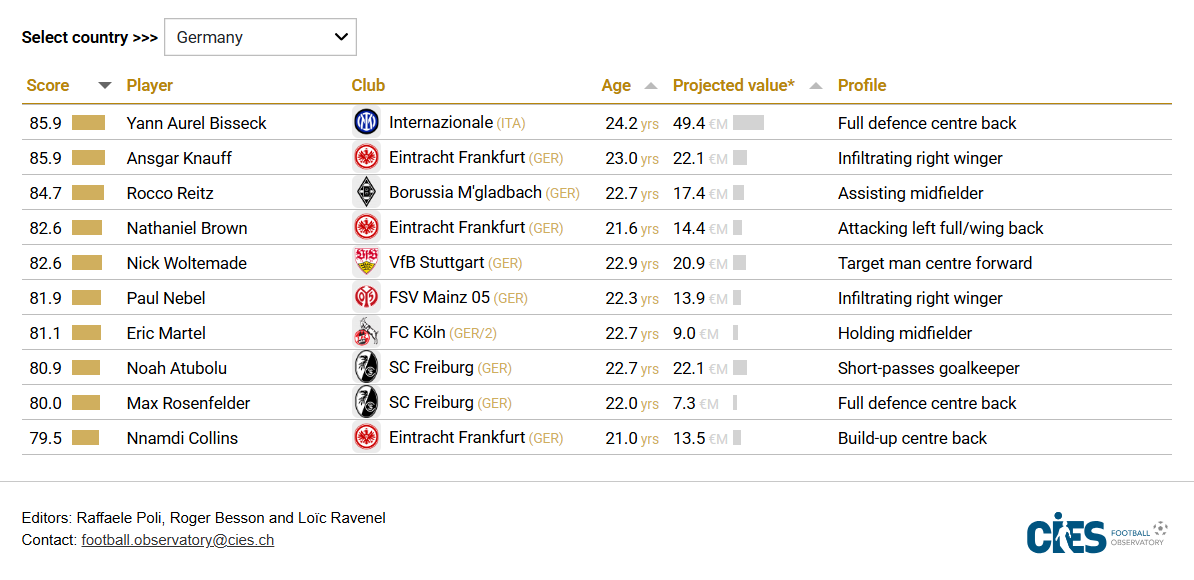Click Bisseck's grey projected value bar
The height and width of the screenshot is (580, 1194).
(x=749, y=123)
